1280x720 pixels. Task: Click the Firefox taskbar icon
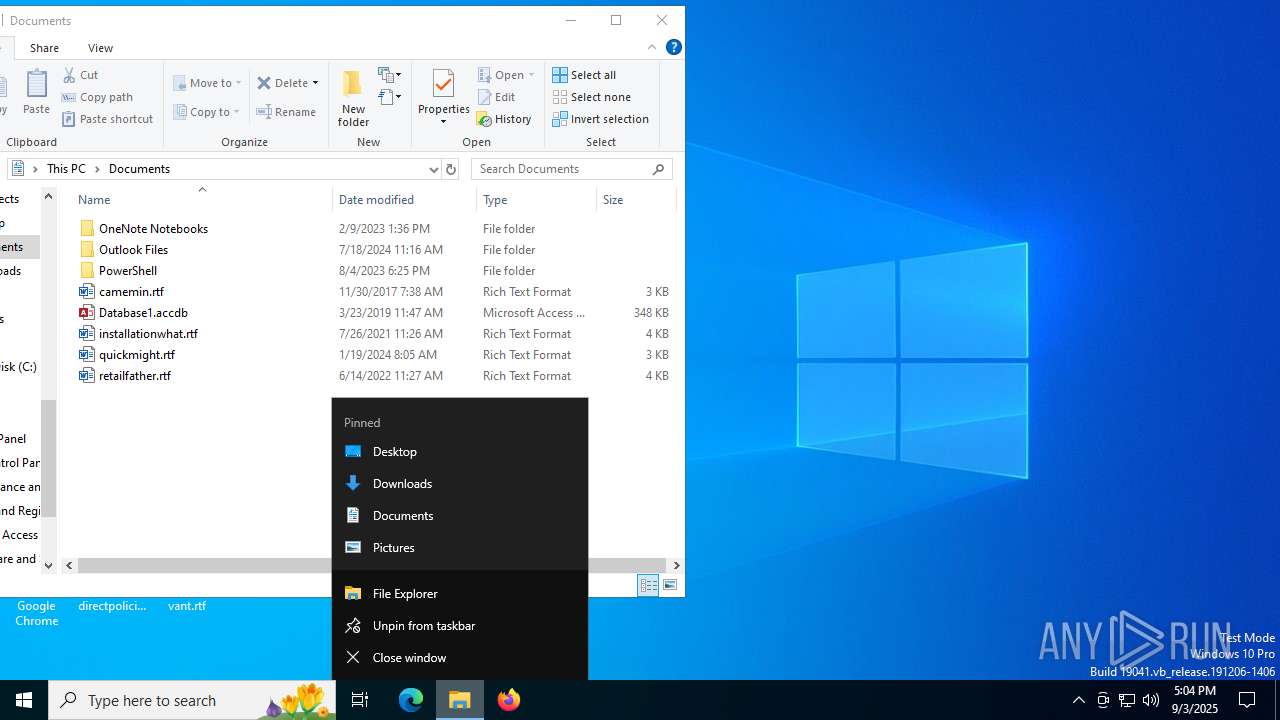(x=508, y=700)
